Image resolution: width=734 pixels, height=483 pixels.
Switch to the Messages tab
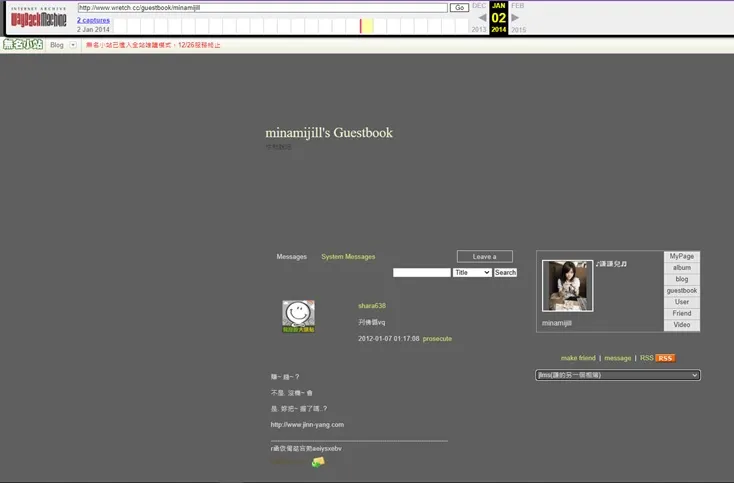click(x=291, y=256)
